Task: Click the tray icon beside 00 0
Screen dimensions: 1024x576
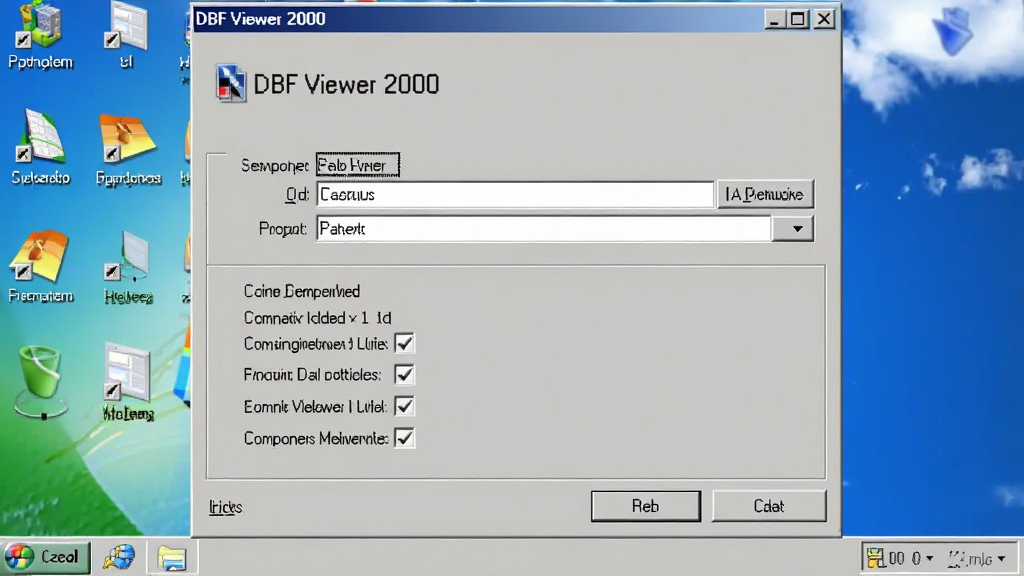Action: click(x=875, y=558)
